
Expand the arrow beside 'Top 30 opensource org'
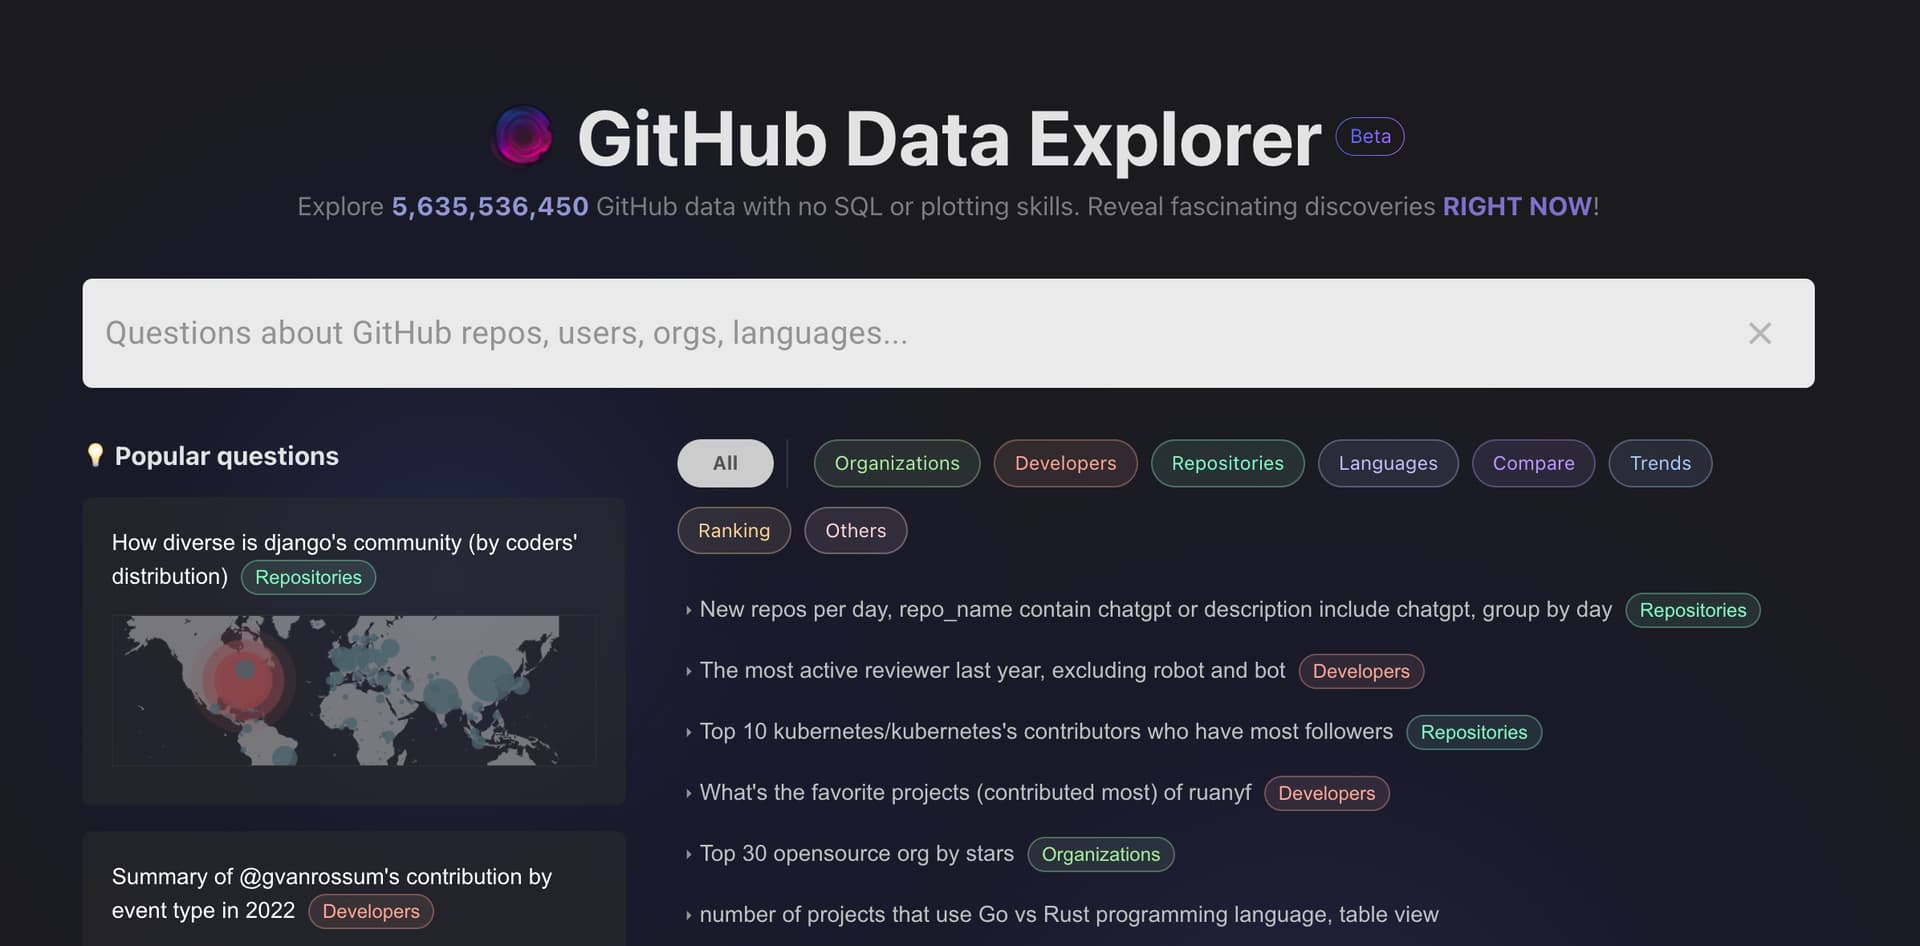[688, 854]
